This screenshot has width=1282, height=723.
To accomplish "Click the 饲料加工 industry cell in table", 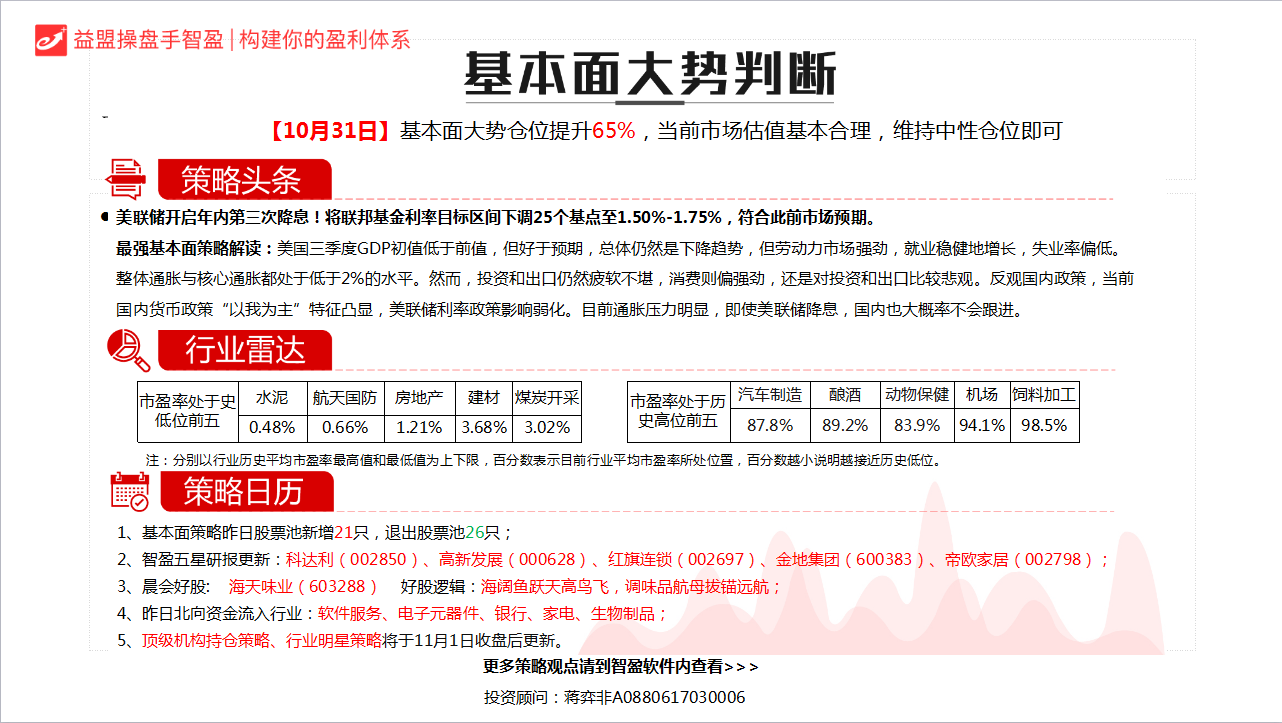I will tap(1044, 395).
